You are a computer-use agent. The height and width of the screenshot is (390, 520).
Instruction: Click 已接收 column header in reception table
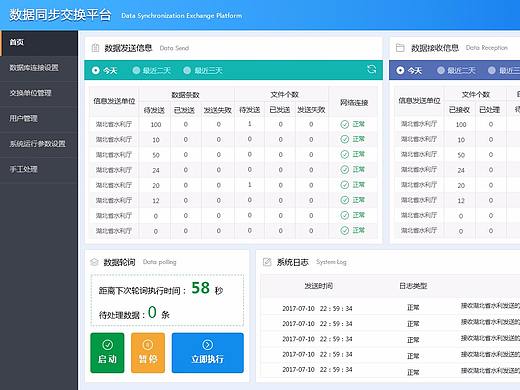click(459, 110)
